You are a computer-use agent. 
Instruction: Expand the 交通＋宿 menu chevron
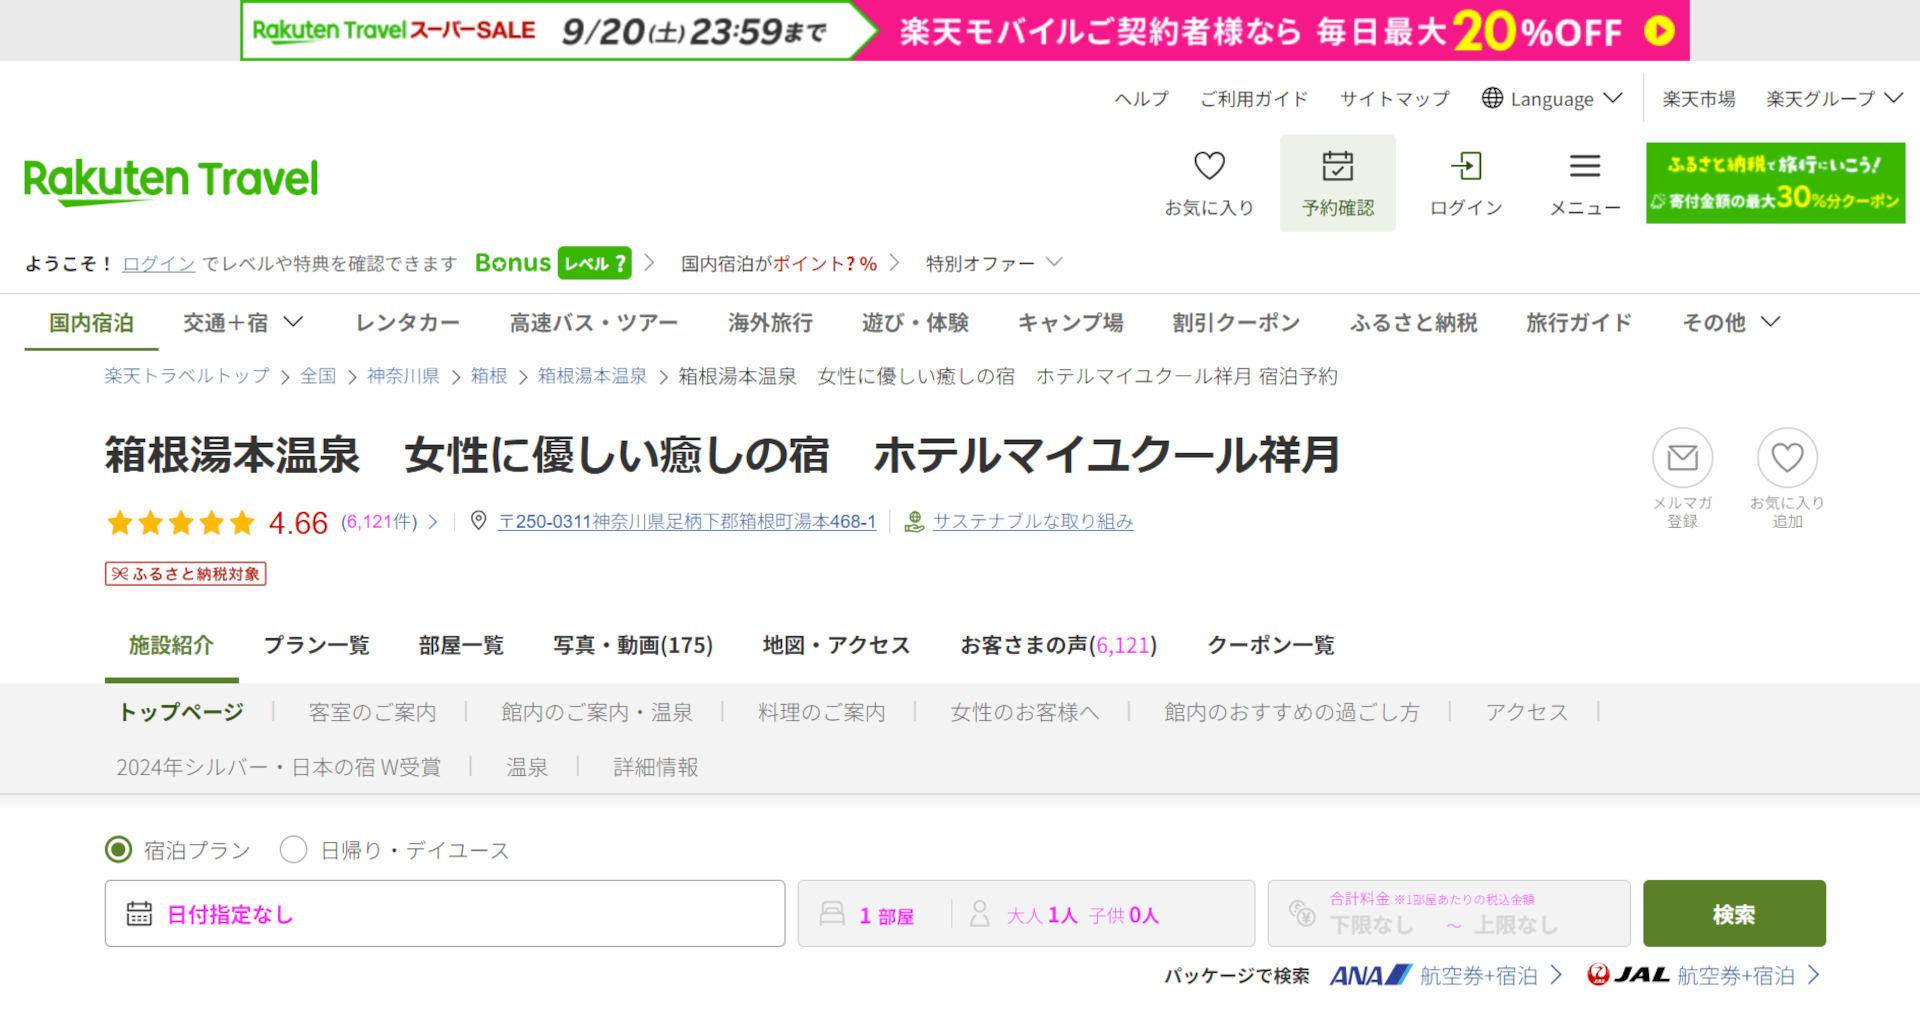(x=293, y=322)
